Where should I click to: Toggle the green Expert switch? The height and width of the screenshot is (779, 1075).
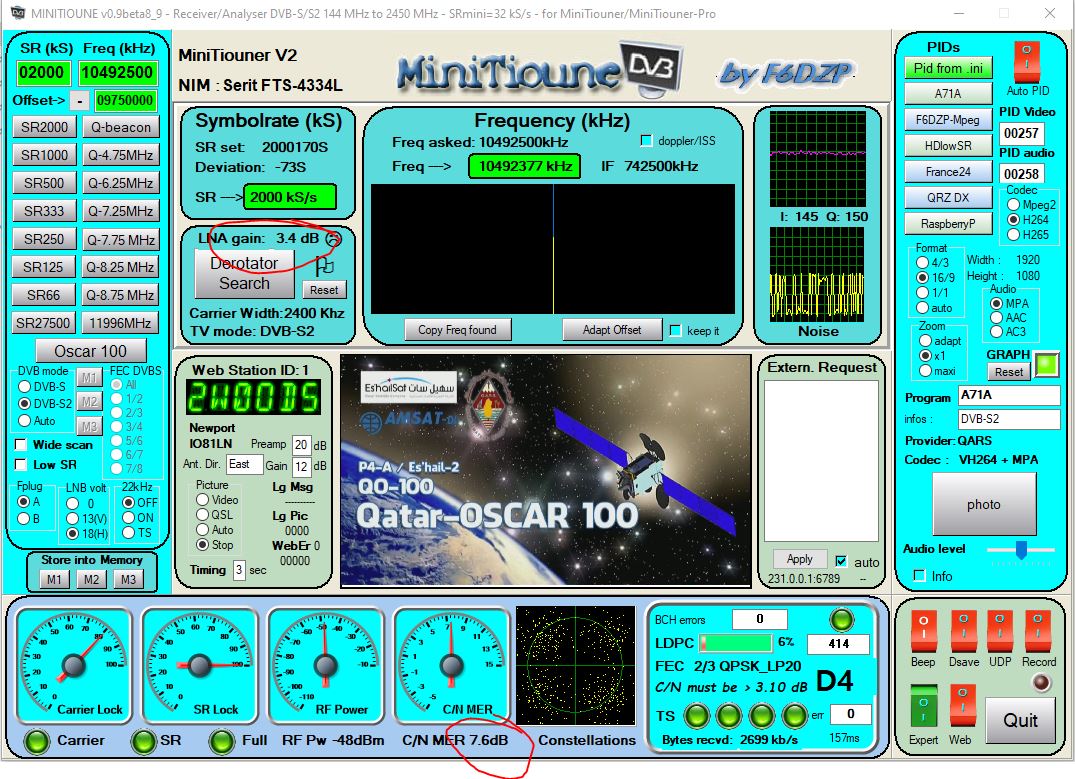[x=923, y=707]
